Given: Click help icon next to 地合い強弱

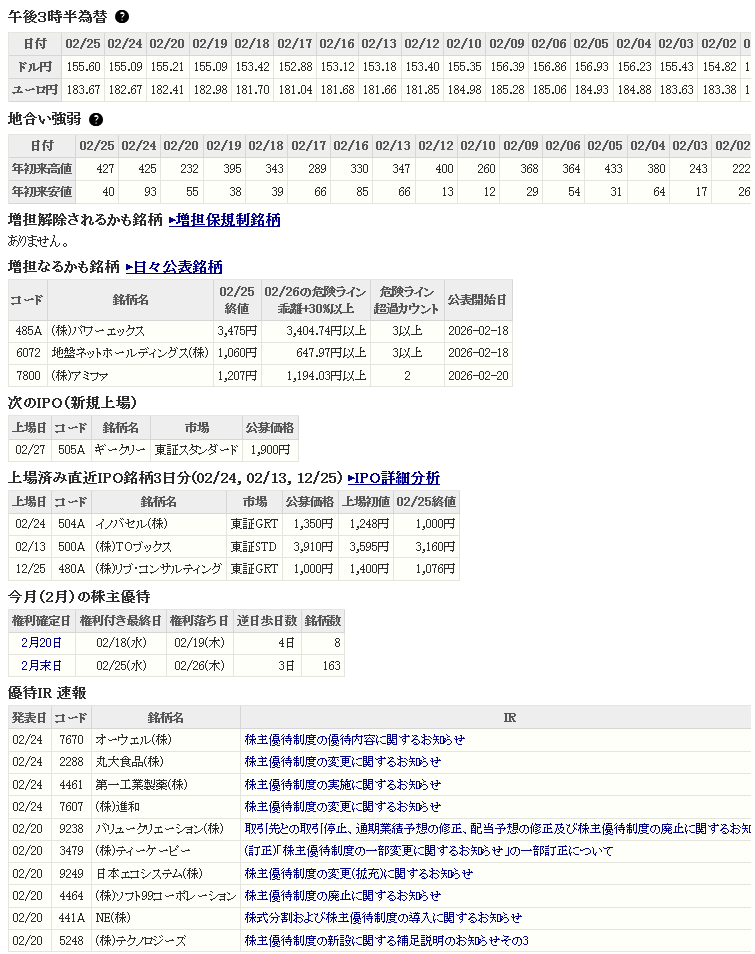Looking at the screenshot, I should pos(96,119).
